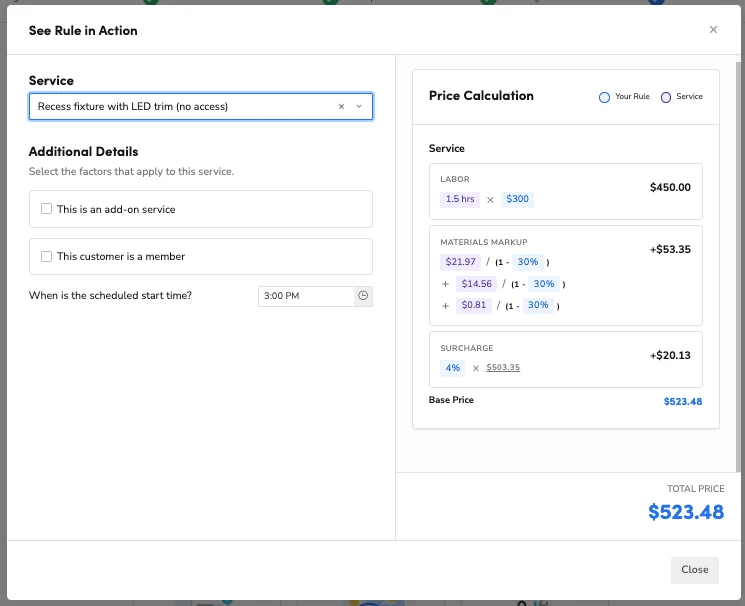This screenshot has height=606, width=745.
Task: Click the 30% chip beside $21.97
Action: pyautogui.click(x=527, y=262)
